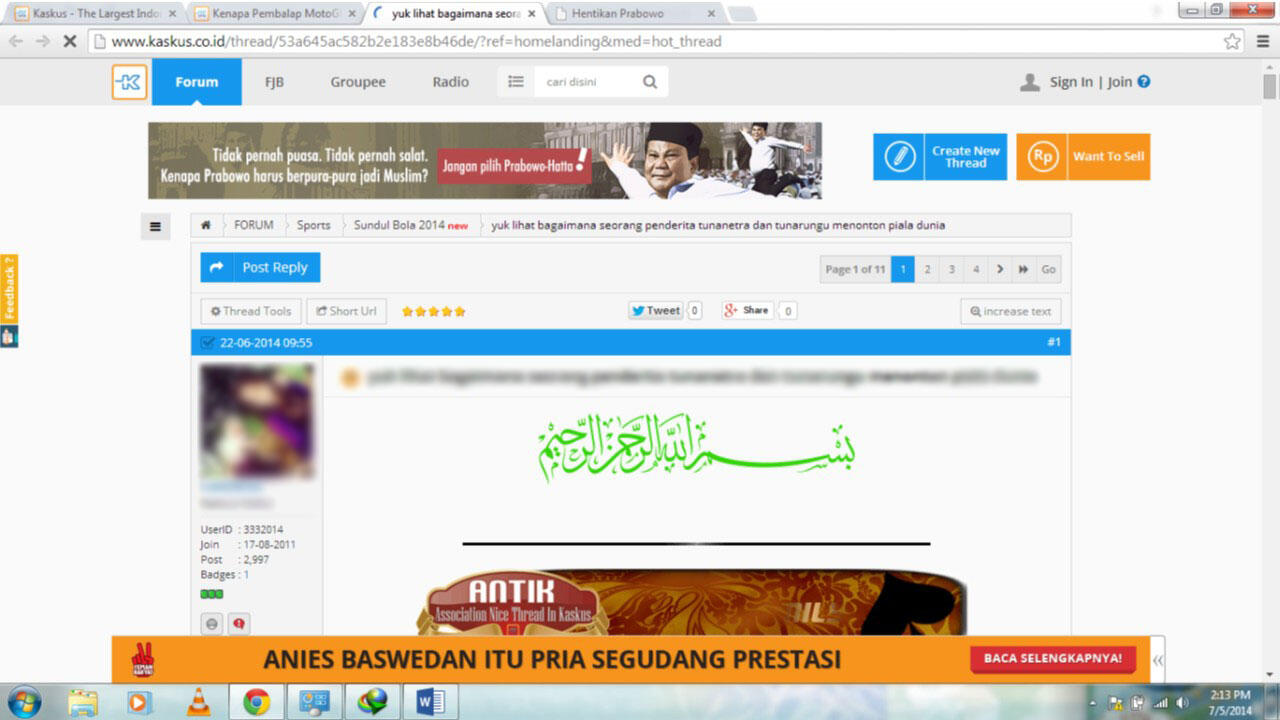
Task: Open the Groupee navigation item
Action: [x=358, y=82]
